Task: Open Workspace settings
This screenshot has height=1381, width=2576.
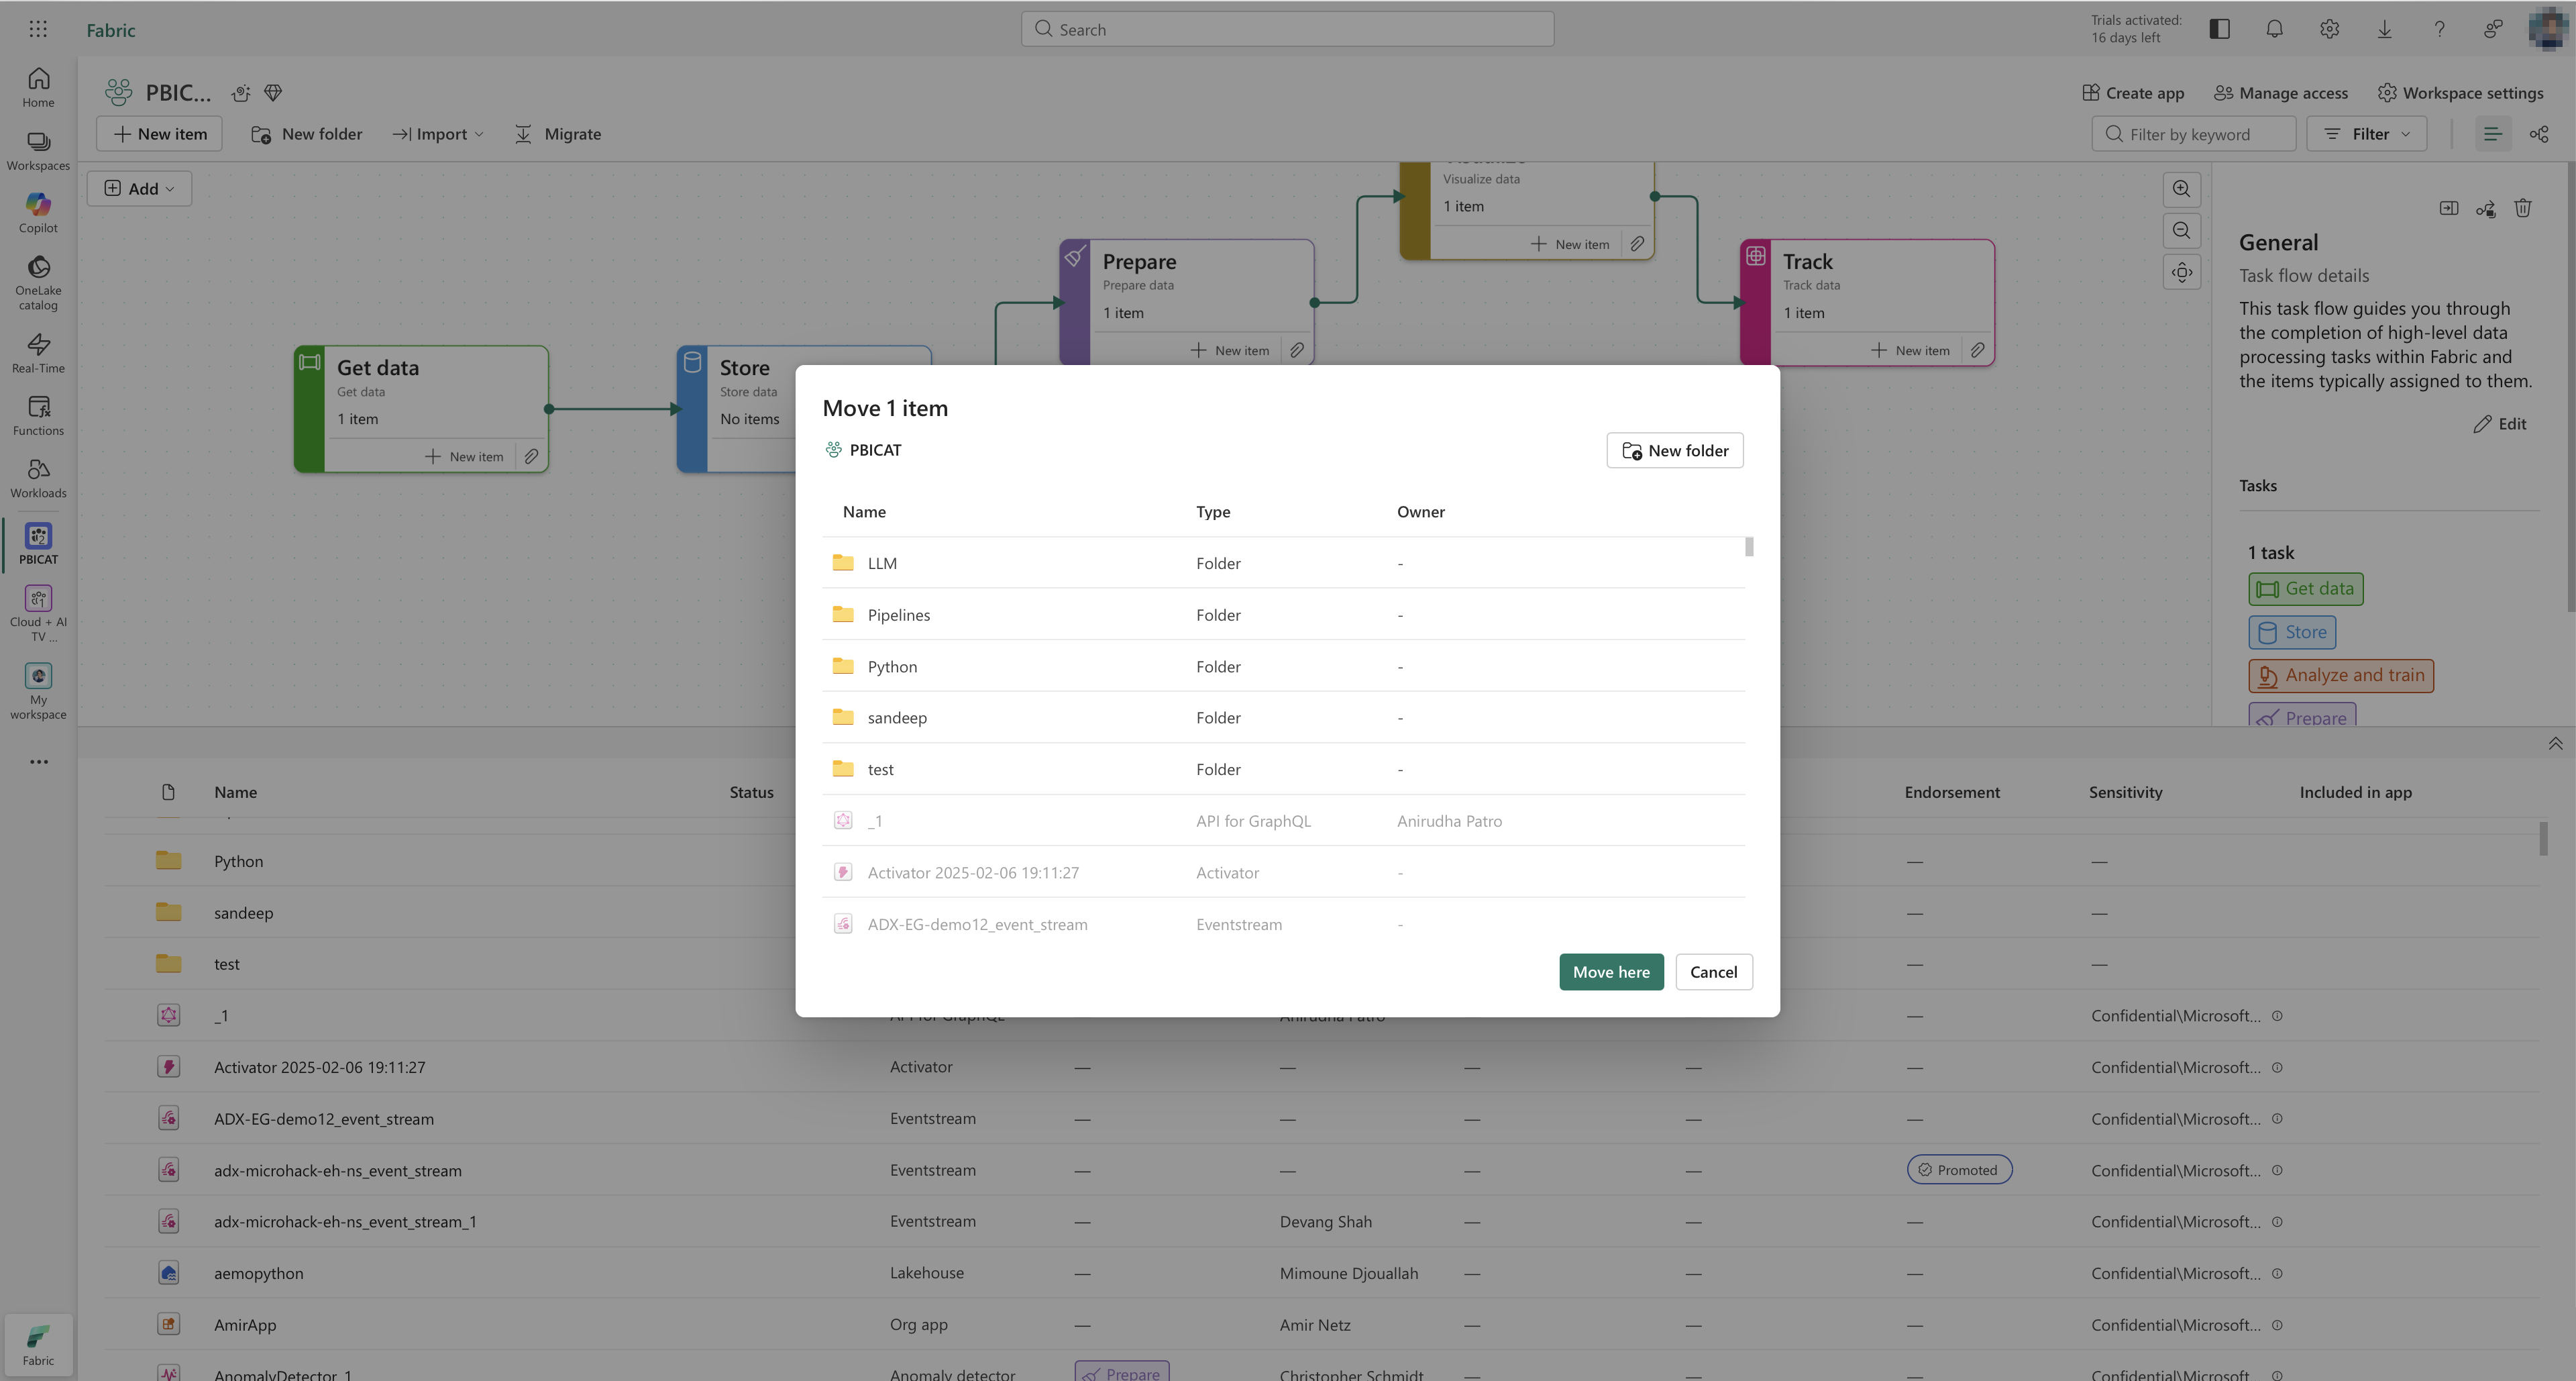Action: pyautogui.click(x=2460, y=93)
